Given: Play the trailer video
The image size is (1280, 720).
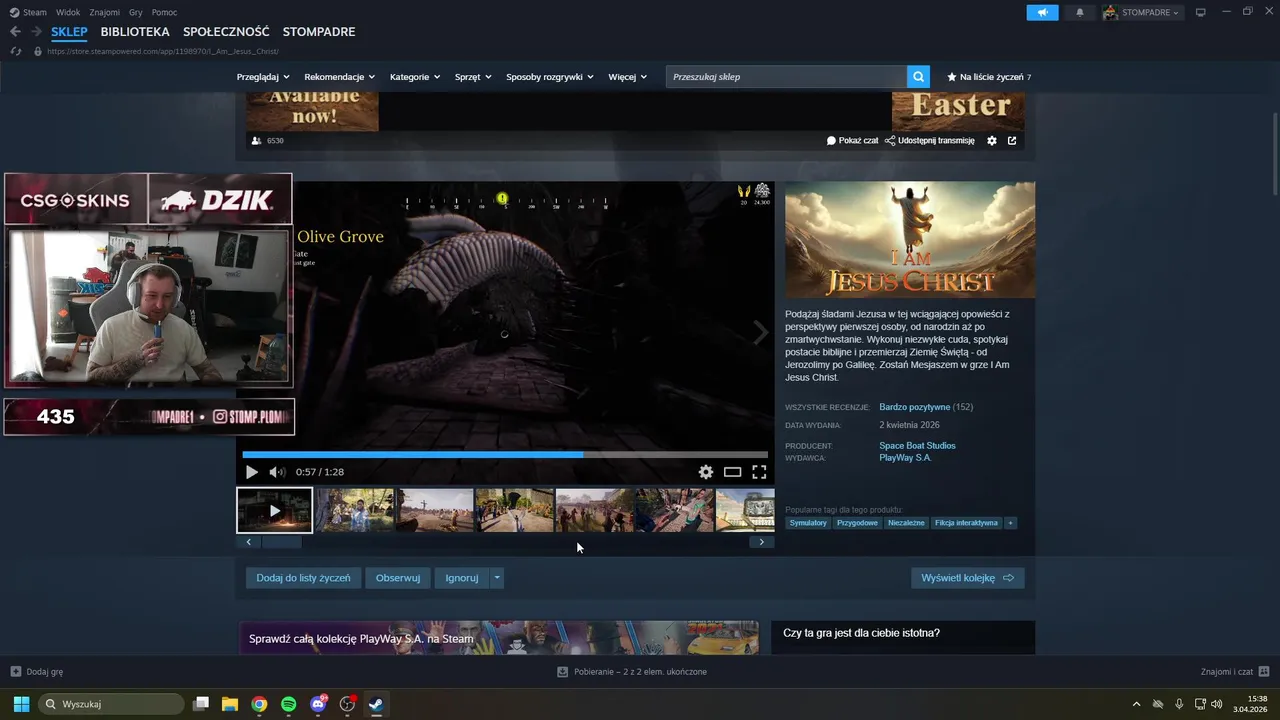Looking at the screenshot, I should tap(252, 472).
